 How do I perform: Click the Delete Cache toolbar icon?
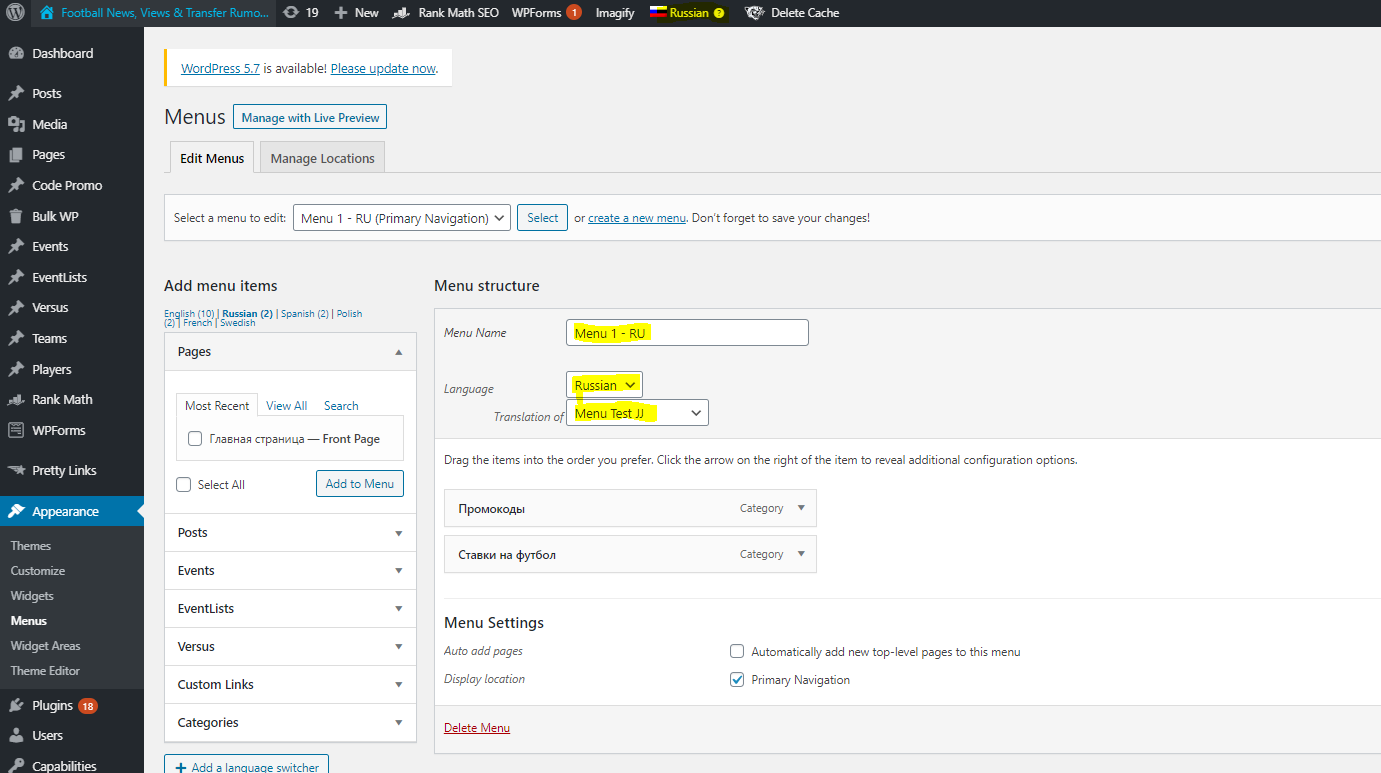[x=755, y=13]
